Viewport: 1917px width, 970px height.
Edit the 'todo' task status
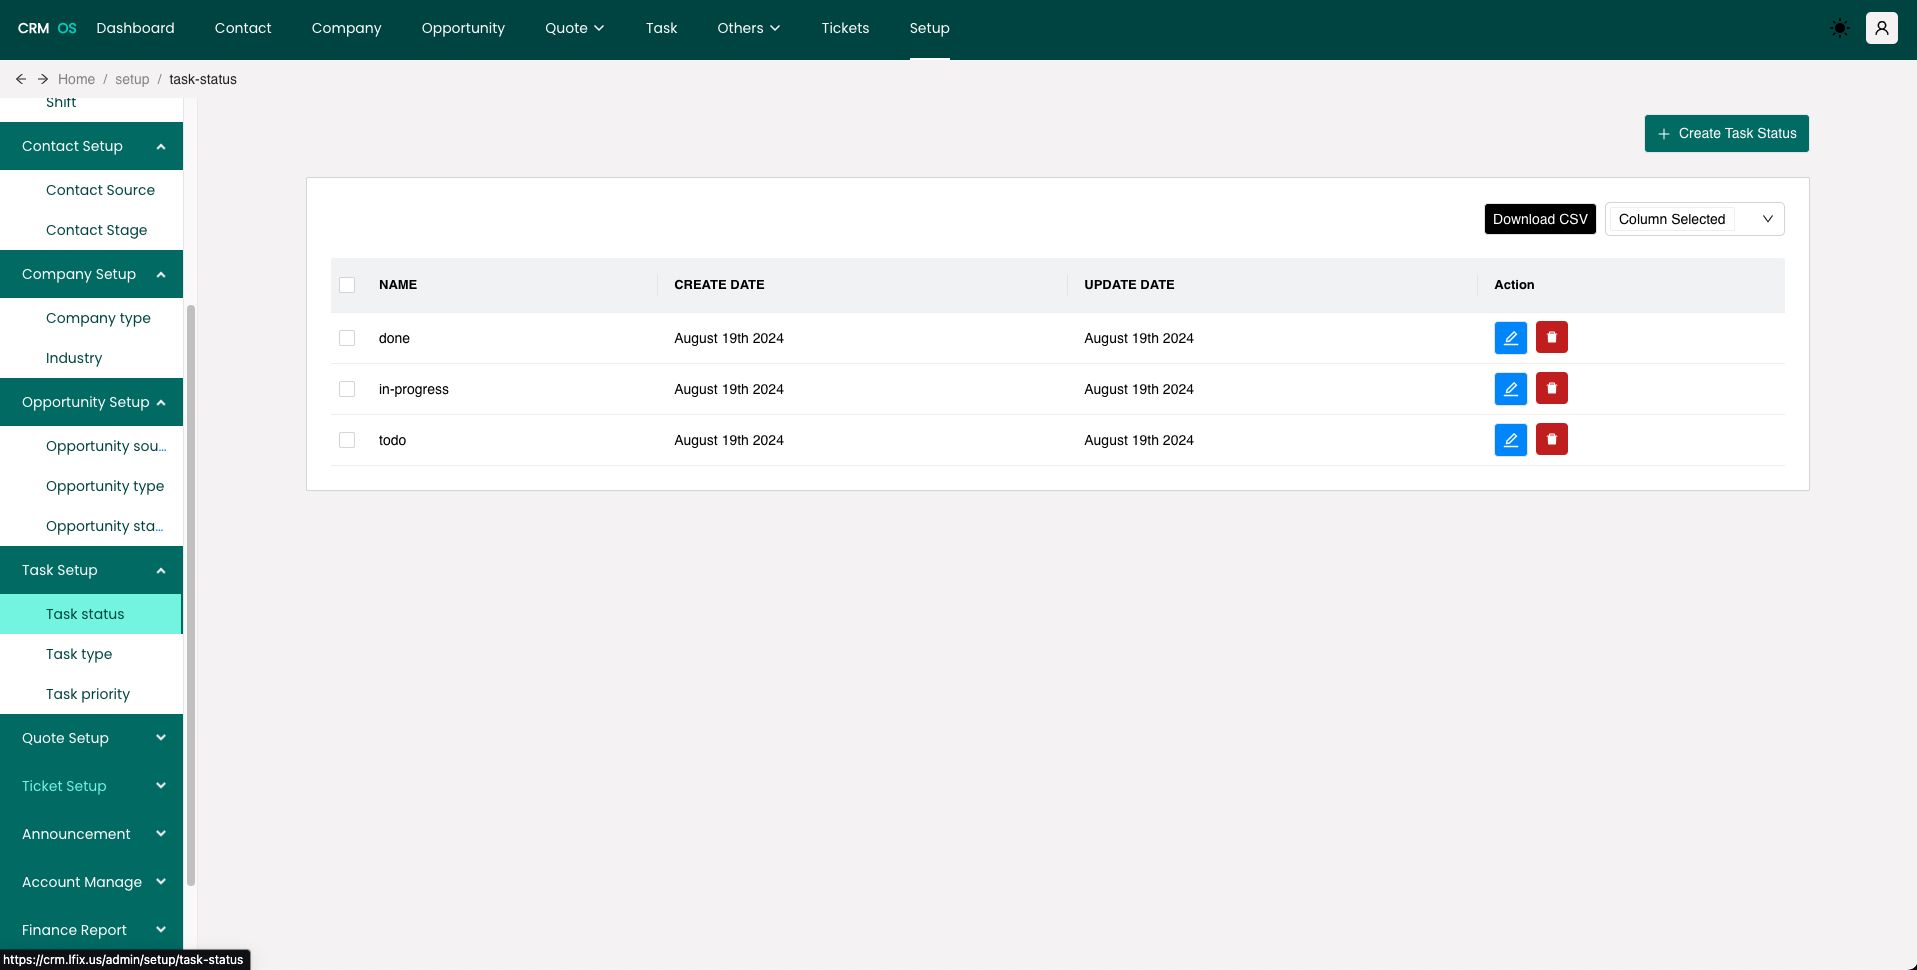1510,440
